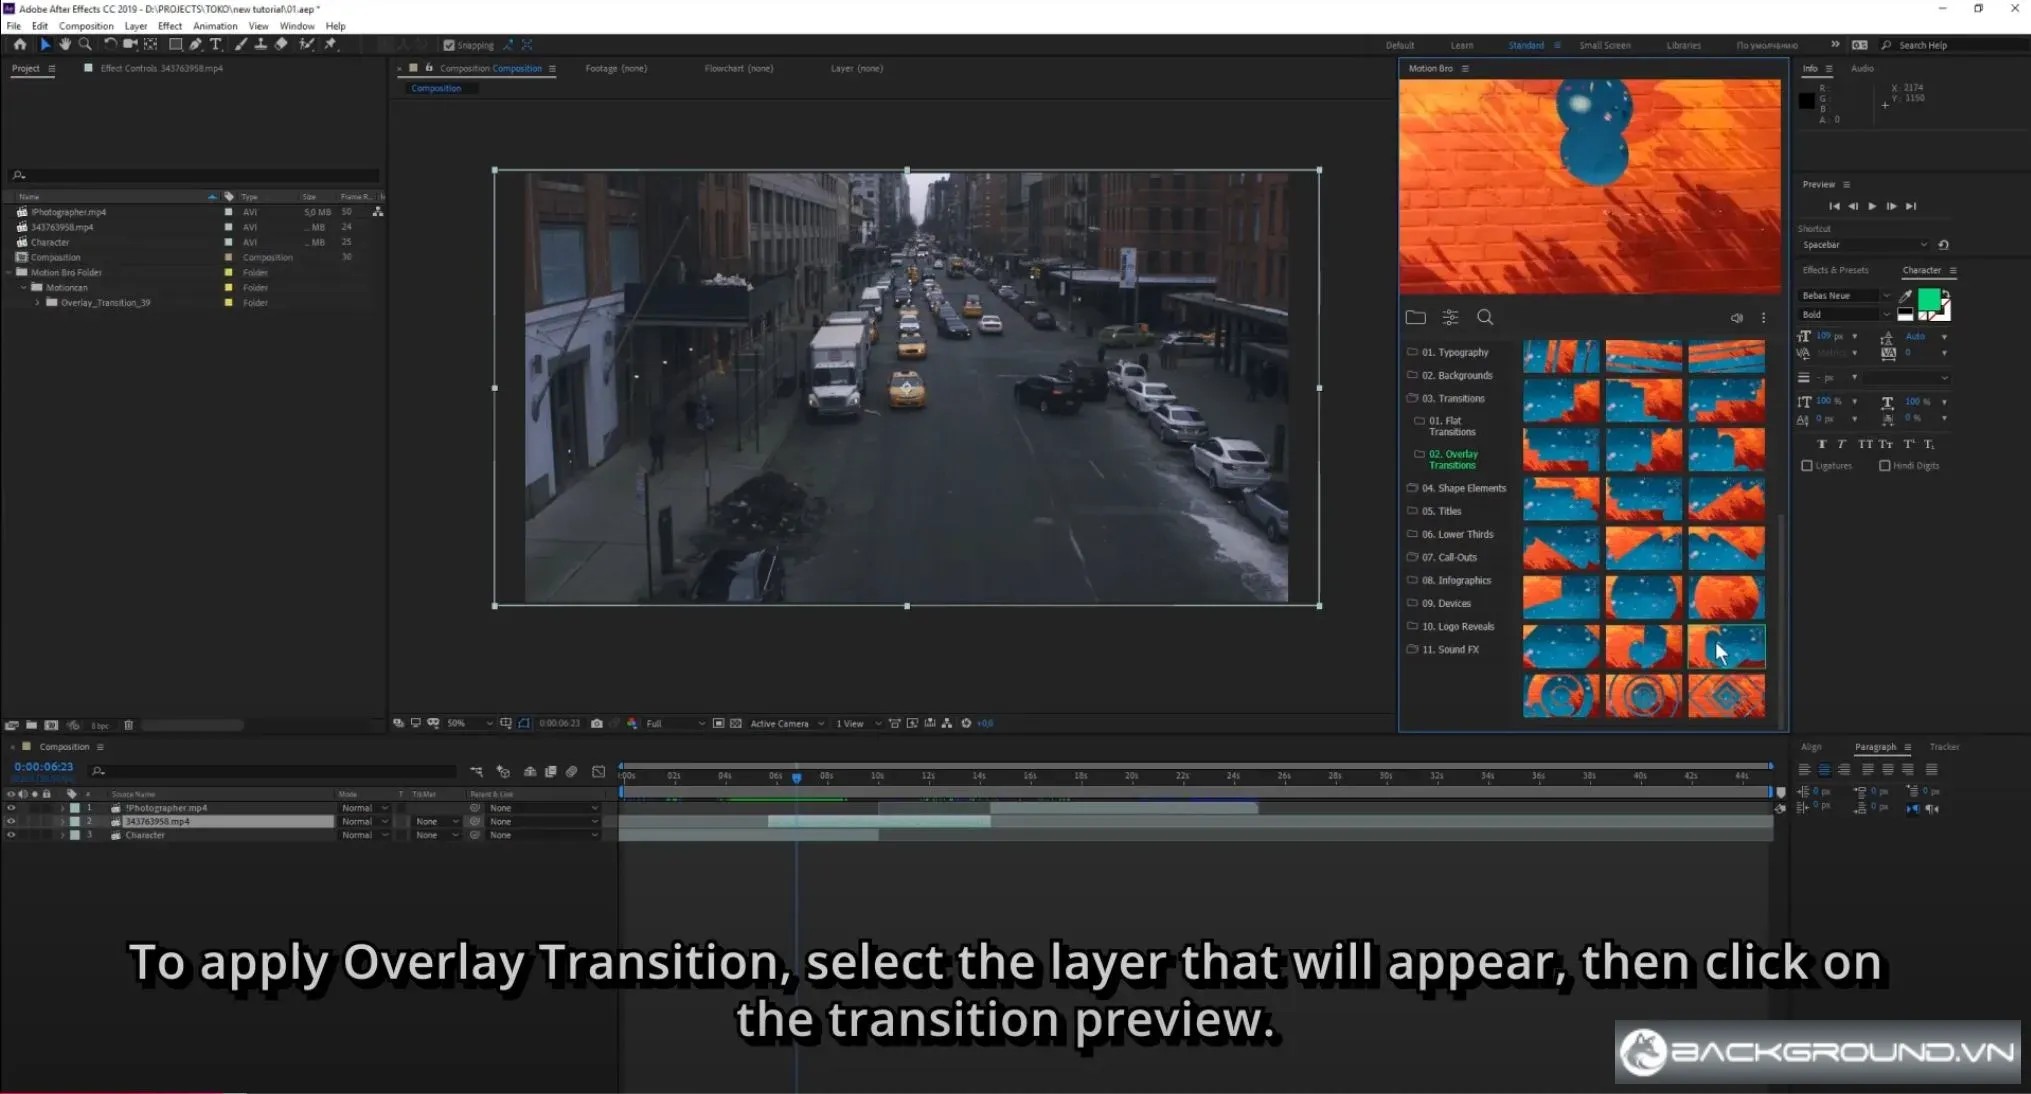Viewport: 2031px width, 1094px height.
Task: Open the viewer magnification 50% dropdown
Action: click(470, 723)
